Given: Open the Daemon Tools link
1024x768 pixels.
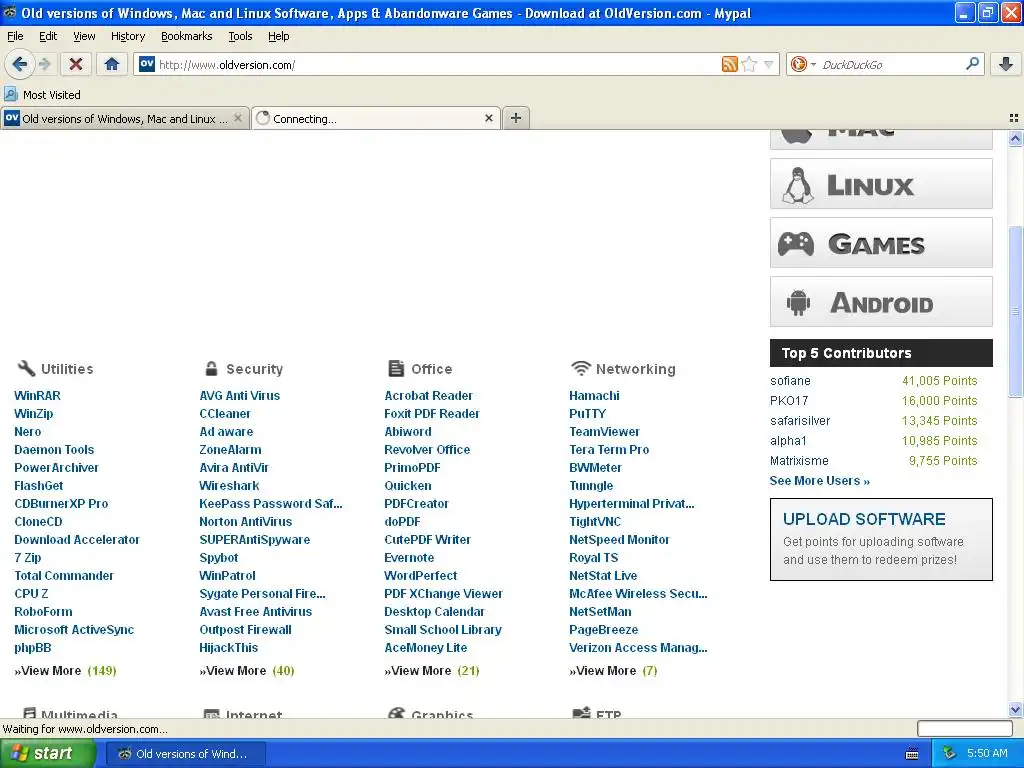Looking at the screenshot, I should 54,450.
